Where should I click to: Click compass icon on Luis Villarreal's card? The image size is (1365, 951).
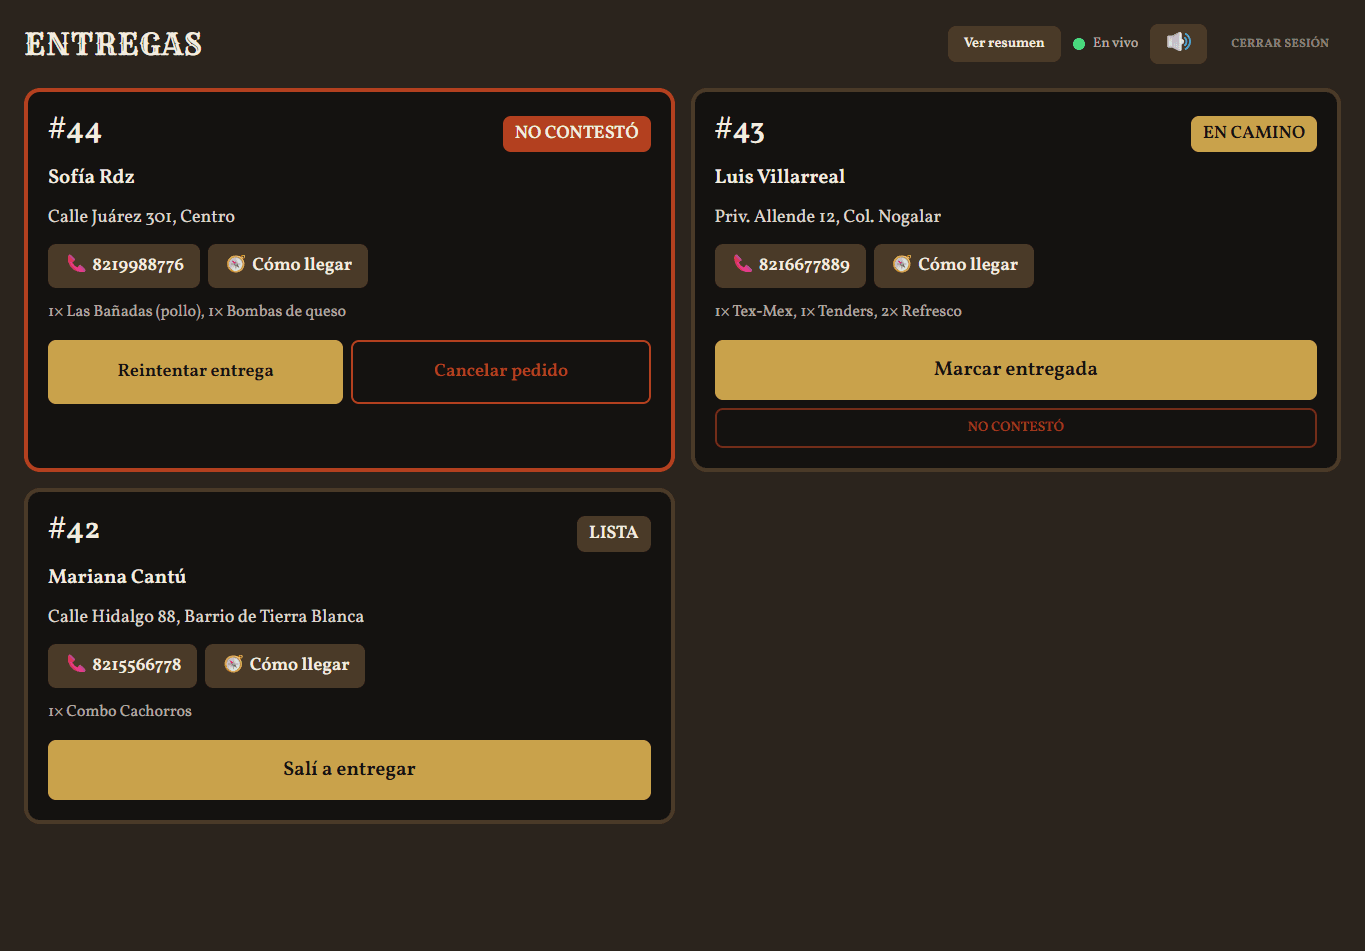(x=902, y=264)
